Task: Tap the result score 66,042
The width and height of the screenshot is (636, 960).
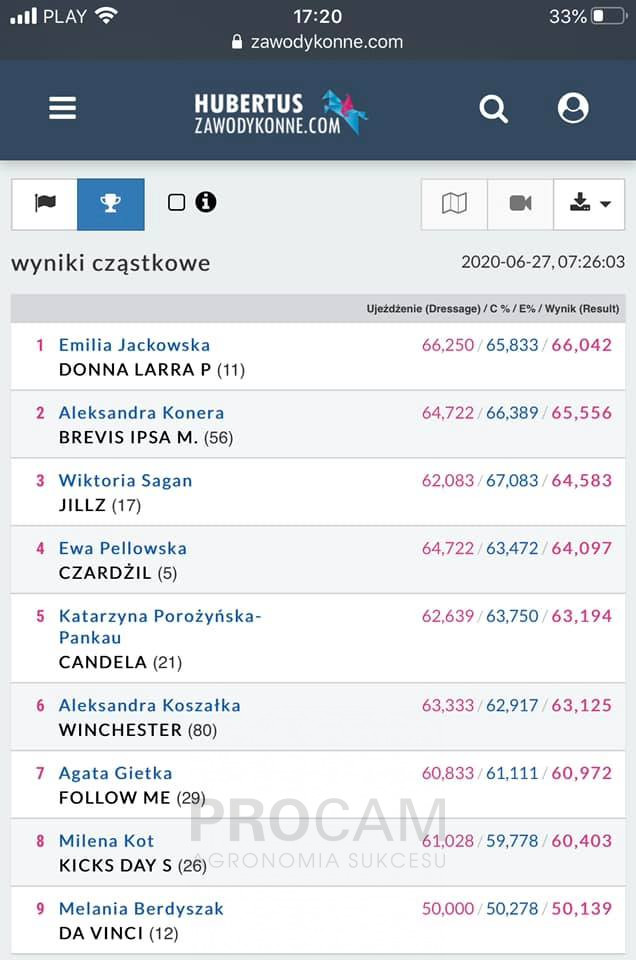Action: 582,345
